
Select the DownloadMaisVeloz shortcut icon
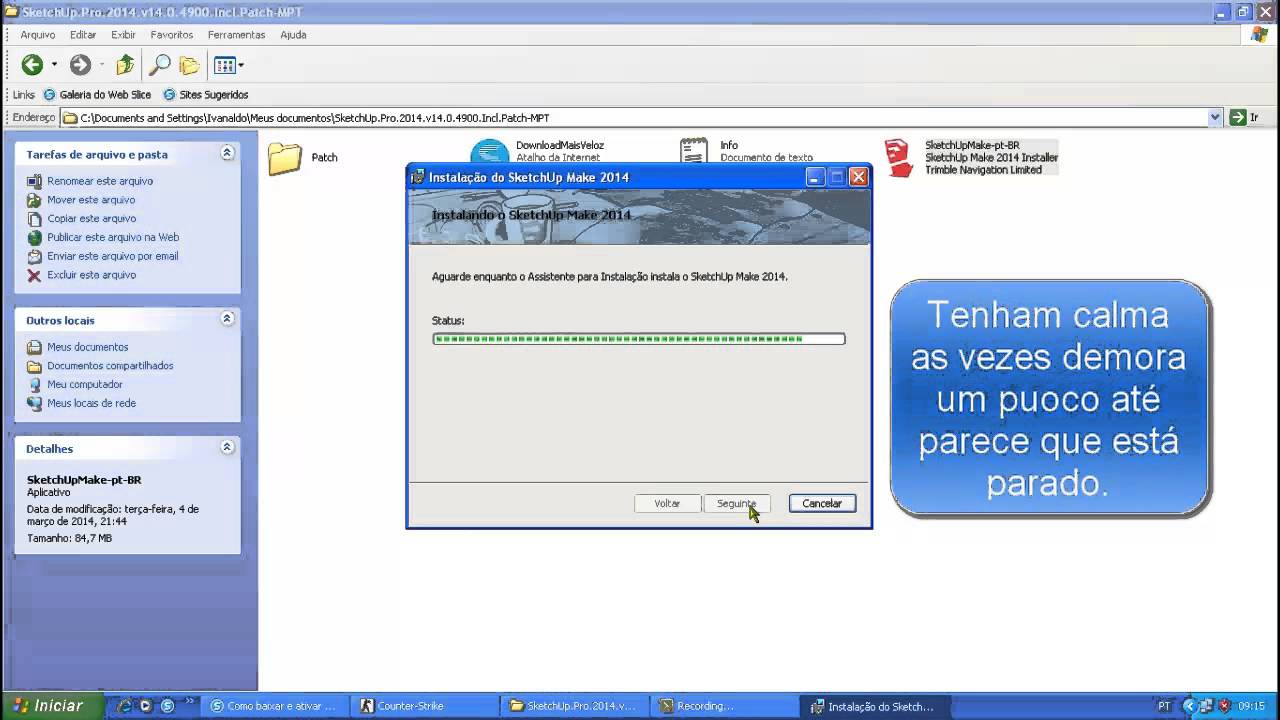[x=490, y=152]
